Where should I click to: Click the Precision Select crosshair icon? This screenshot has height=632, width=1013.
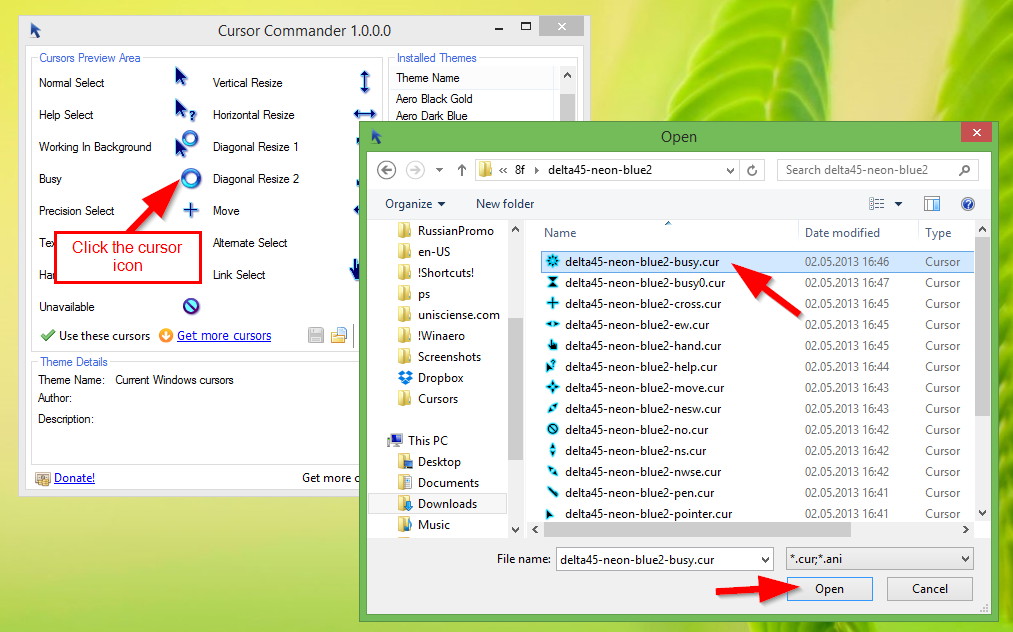pyautogui.click(x=191, y=210)
